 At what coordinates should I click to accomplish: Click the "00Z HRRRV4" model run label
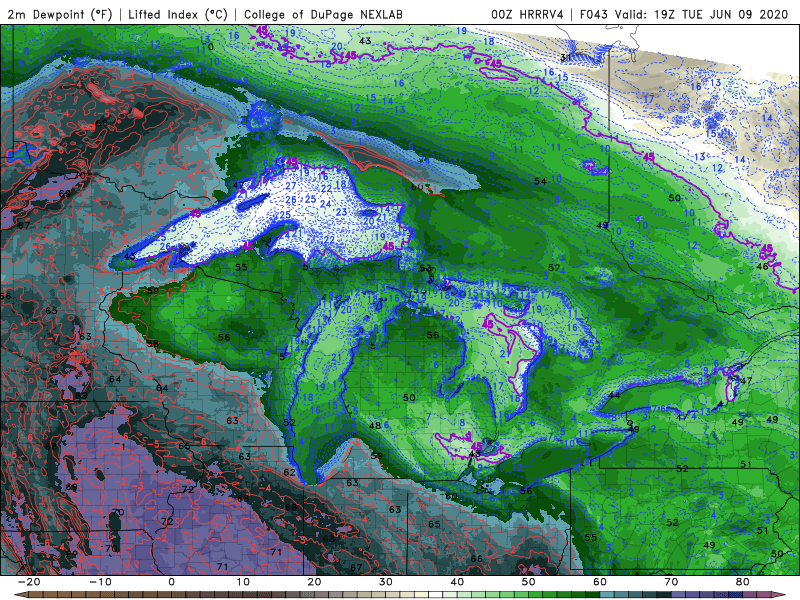(x=527, y=14)
